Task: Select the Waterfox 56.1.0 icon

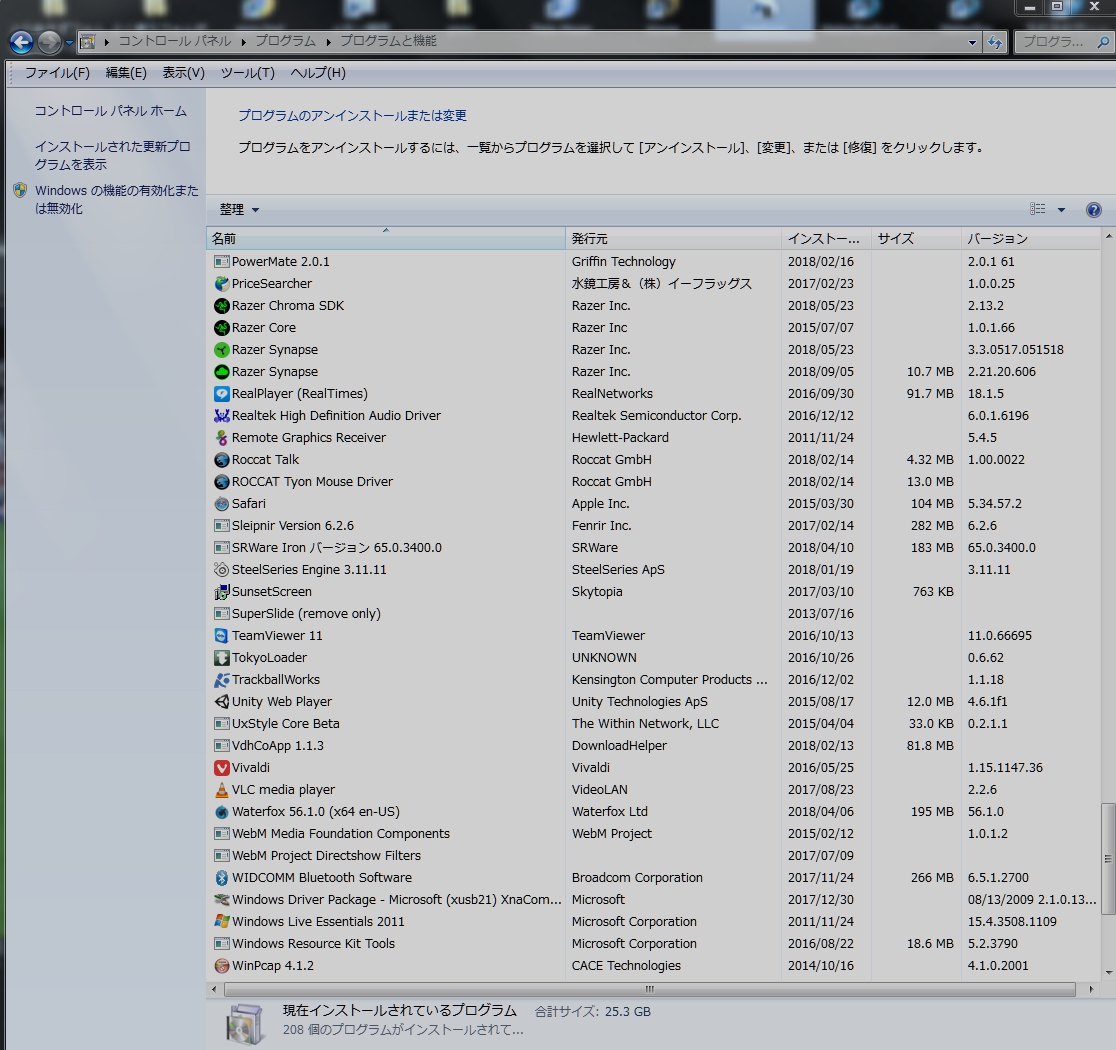Action: click(222, 812)
